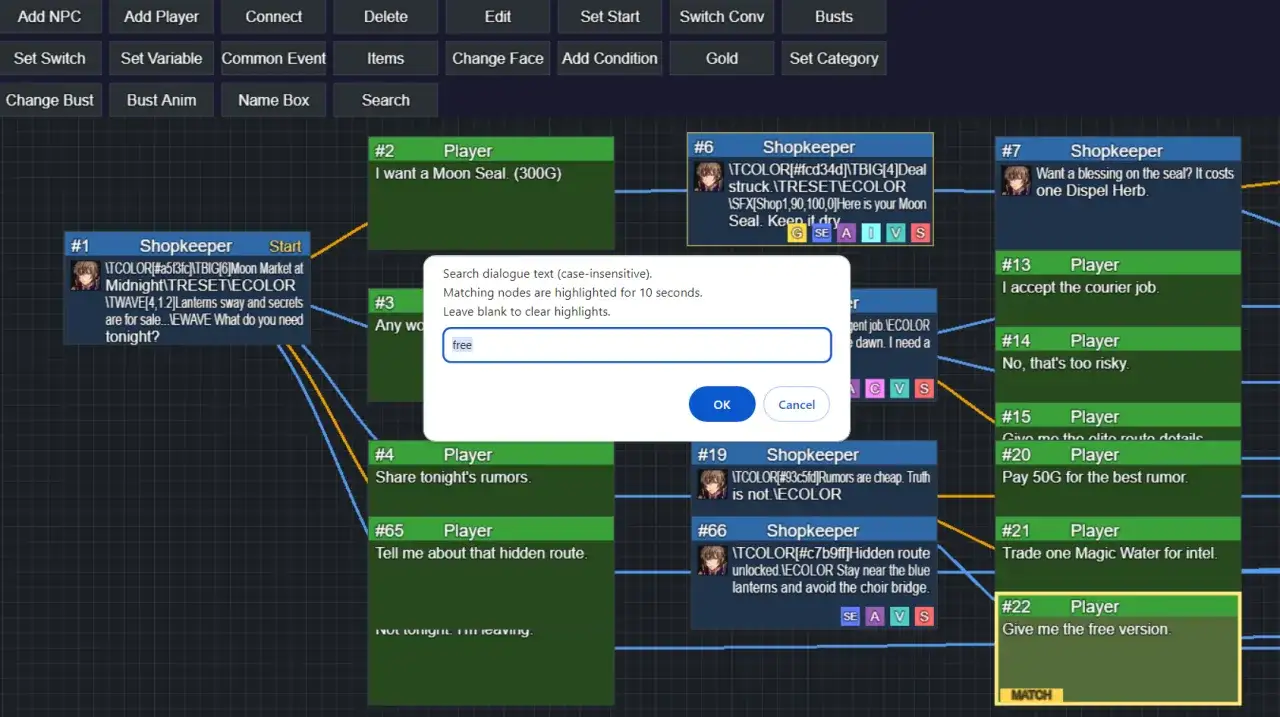Cancel the search dialog
The image size is (1280, 717).
(x=796, y=404)
